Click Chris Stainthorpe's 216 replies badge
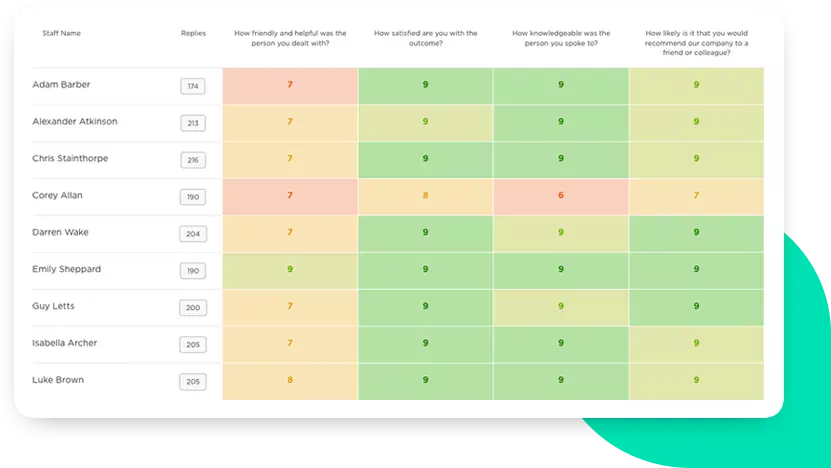The height and width of the screenshot is (468, 831). [x=193, y=160]
